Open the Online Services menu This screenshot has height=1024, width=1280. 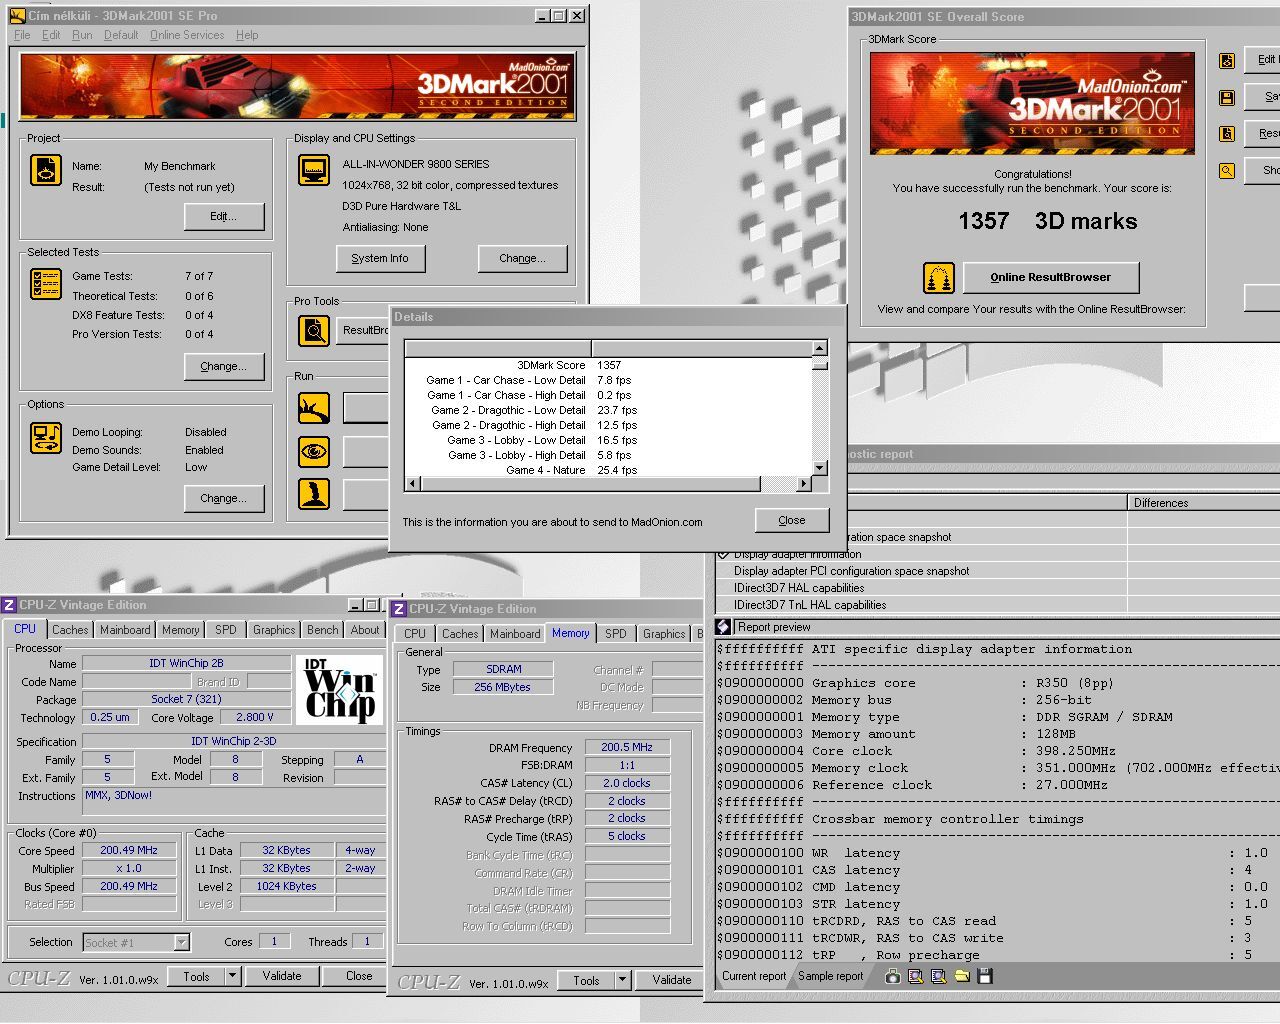click(187, 35)
